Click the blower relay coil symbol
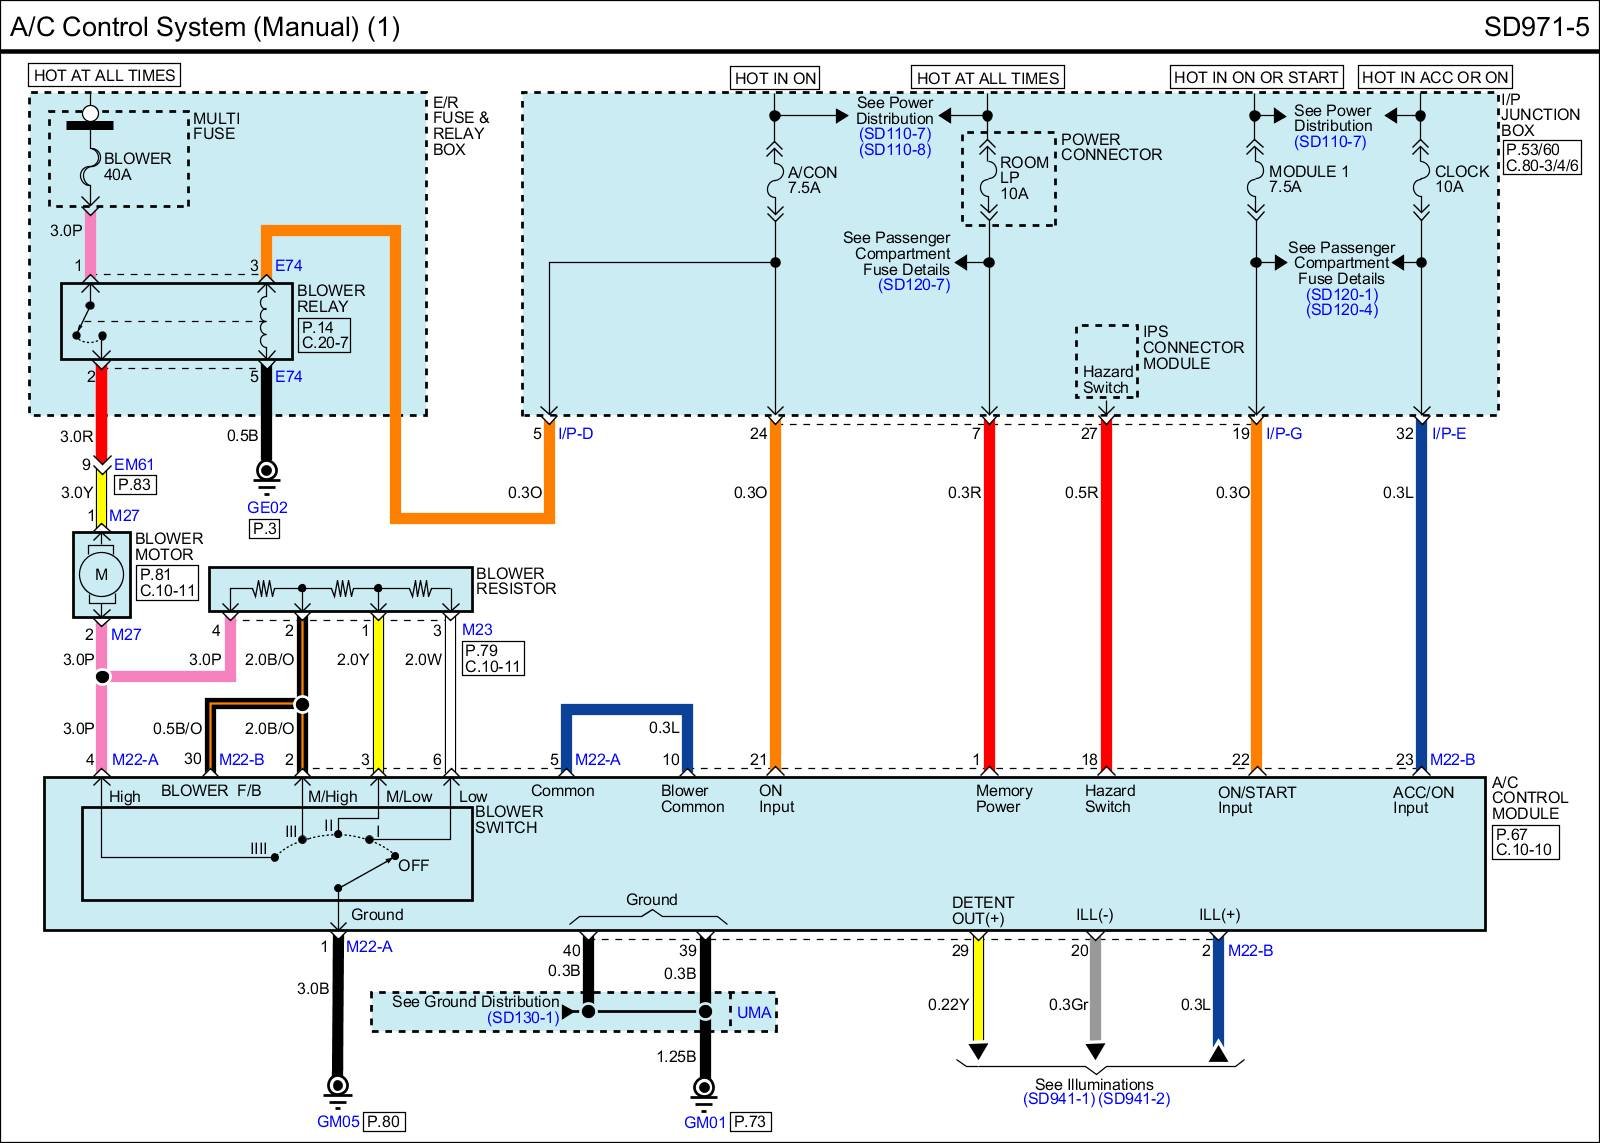Image resolution: width=1600 pixels, height=1143 pixels. (x=266, y=321)
